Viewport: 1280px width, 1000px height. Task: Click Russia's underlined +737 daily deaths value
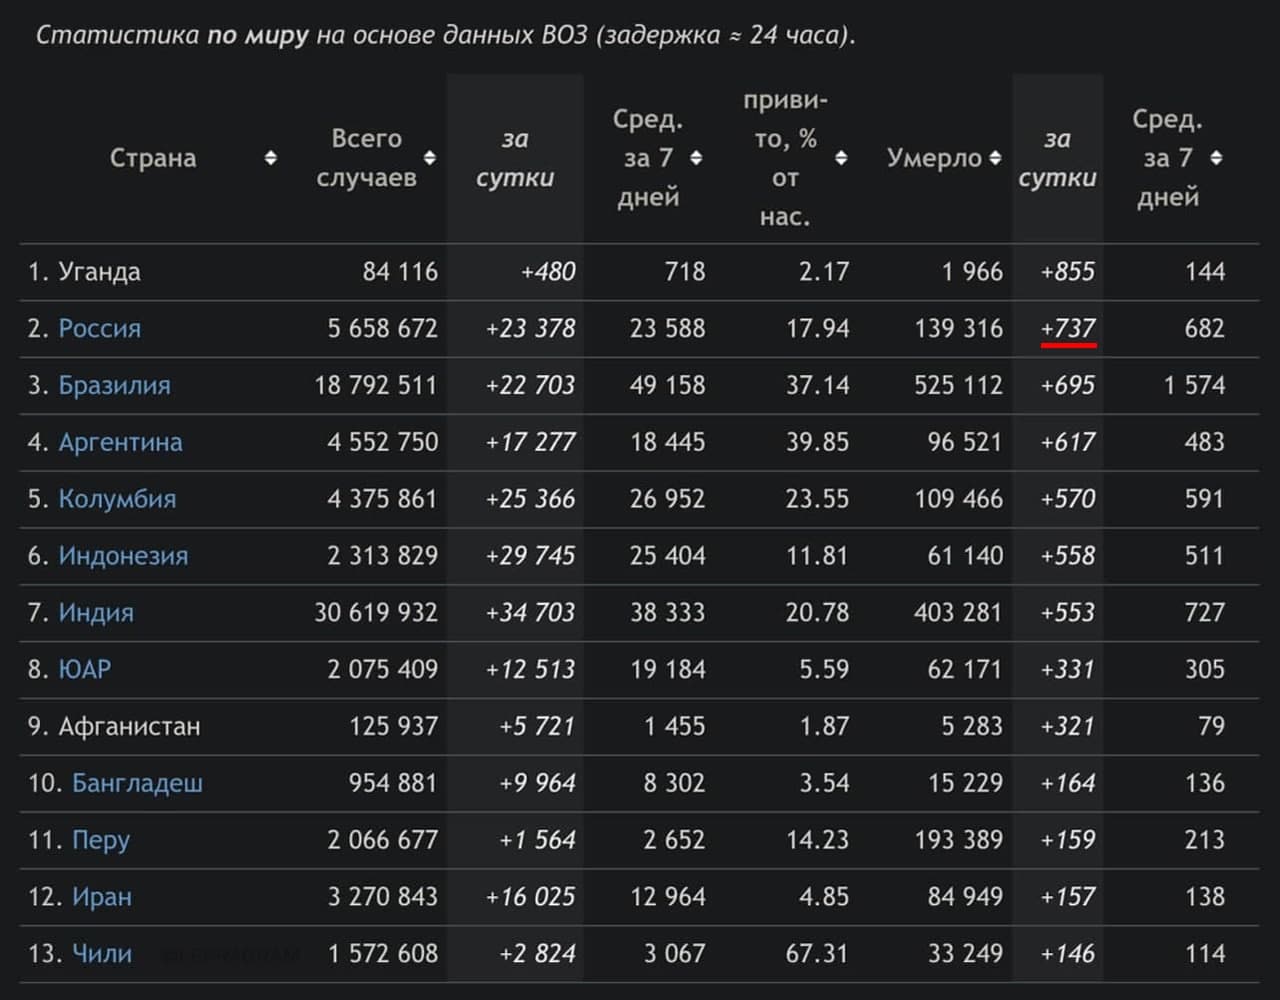tap(1068, 328)
